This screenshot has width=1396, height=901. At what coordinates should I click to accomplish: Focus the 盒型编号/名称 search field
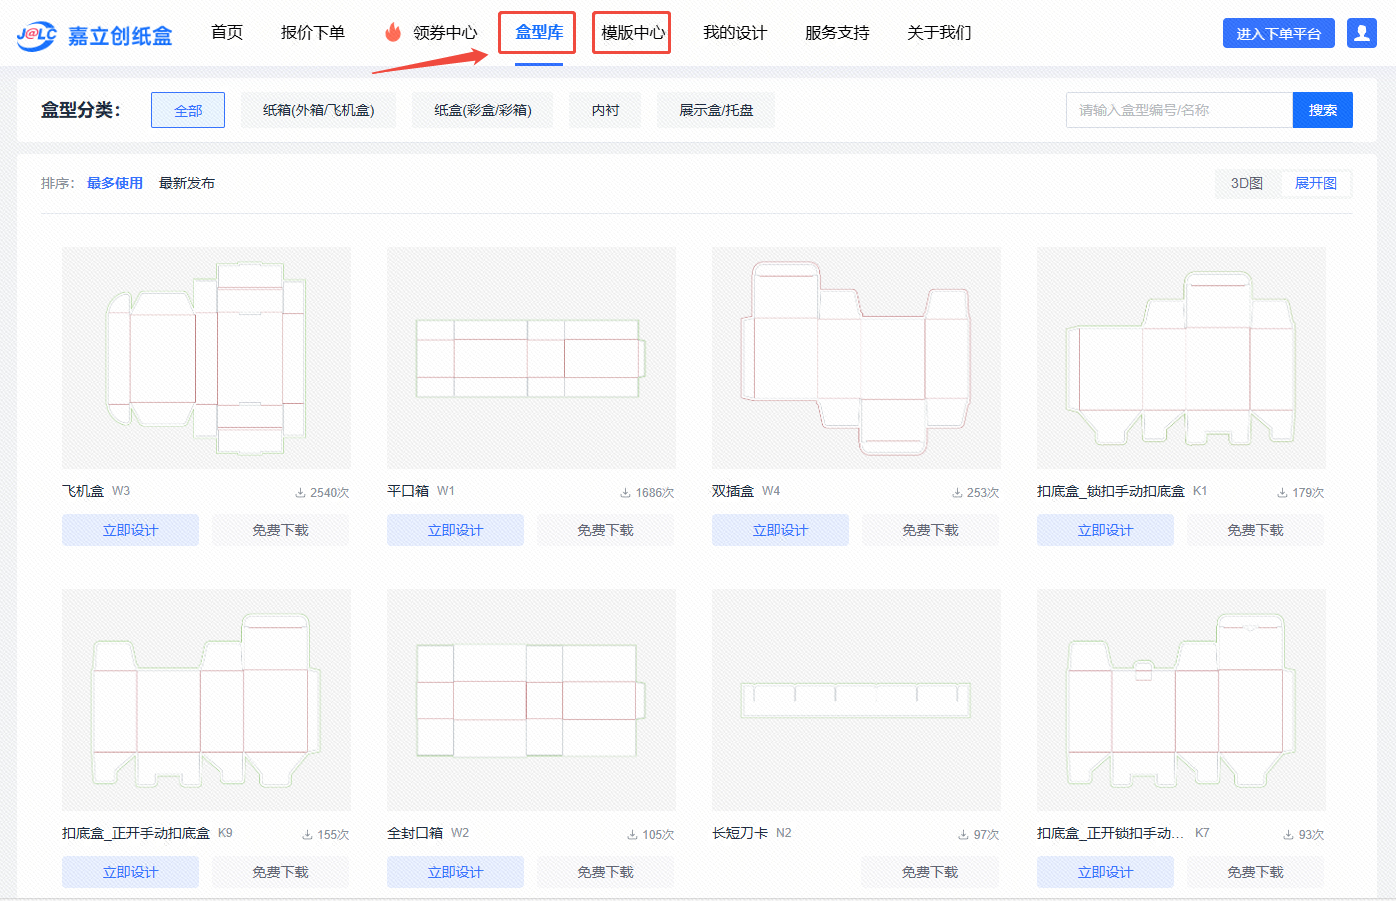pos(1178,110)
